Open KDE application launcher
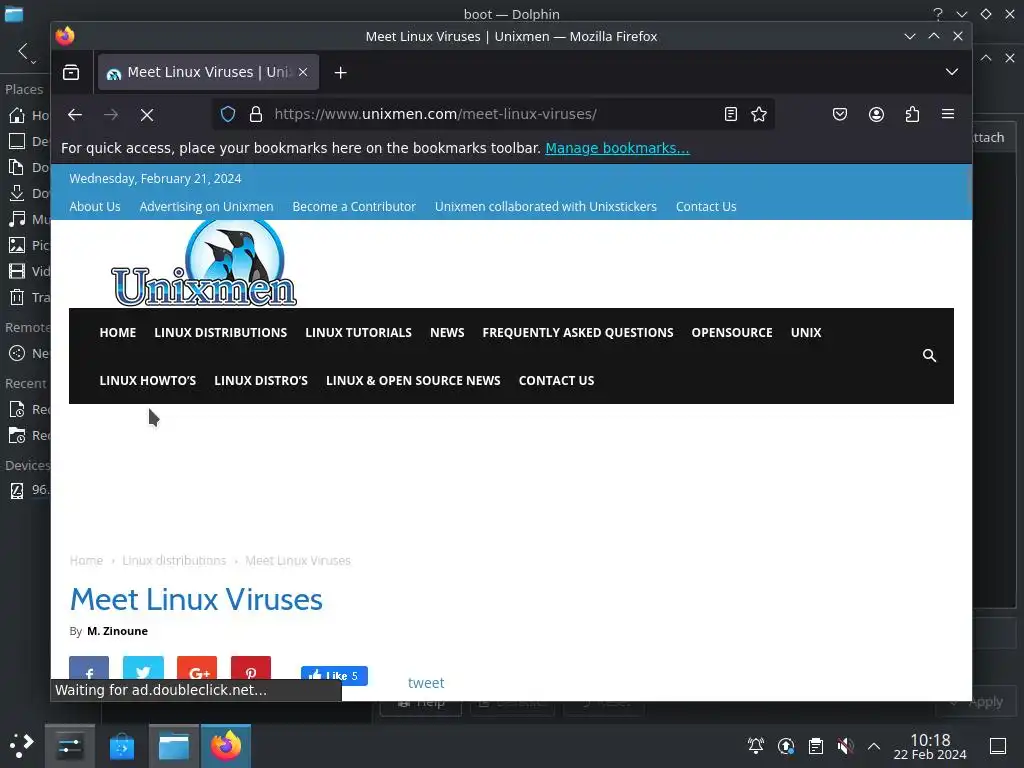The width and height of the screenshot is (1024, 768). tap(21, 746)
